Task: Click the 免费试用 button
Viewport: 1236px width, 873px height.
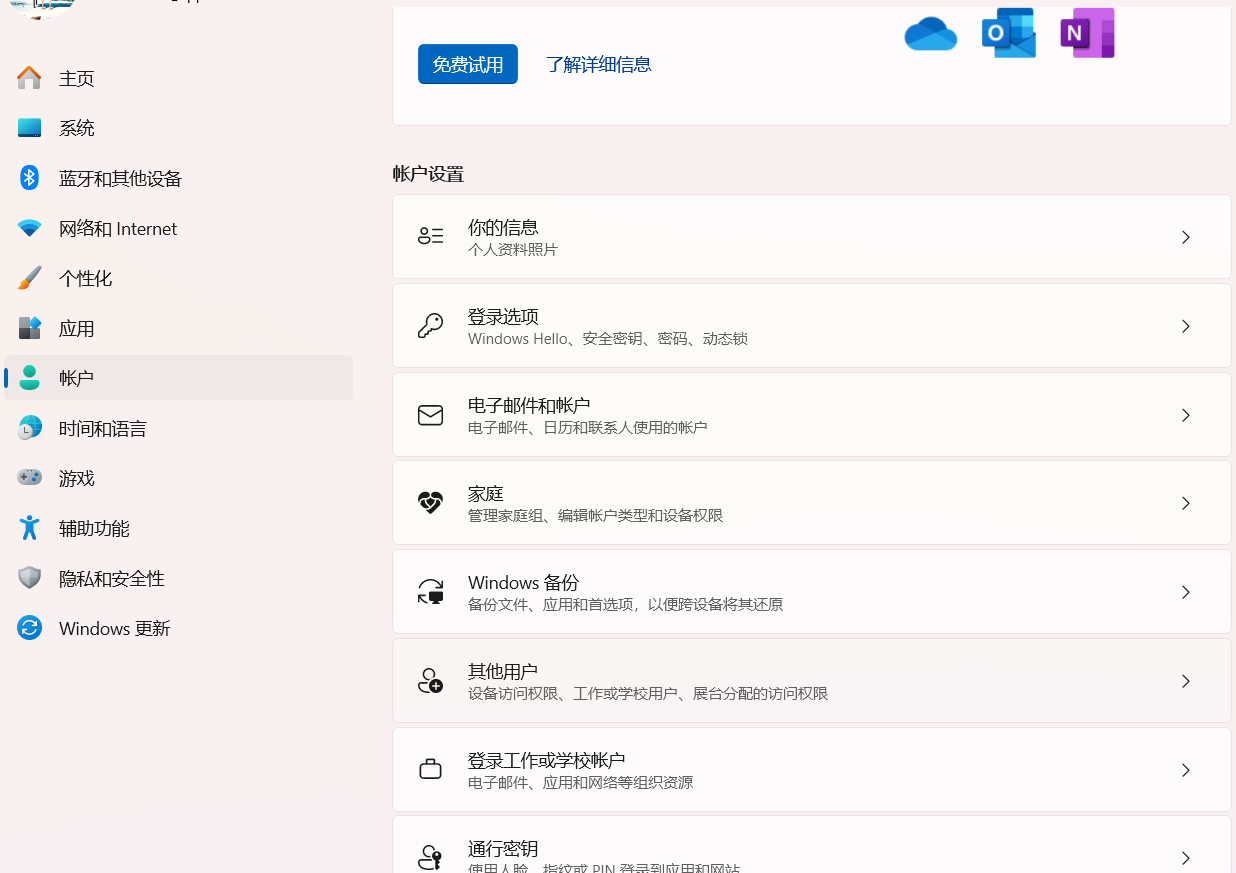Action: click(468, 64)
